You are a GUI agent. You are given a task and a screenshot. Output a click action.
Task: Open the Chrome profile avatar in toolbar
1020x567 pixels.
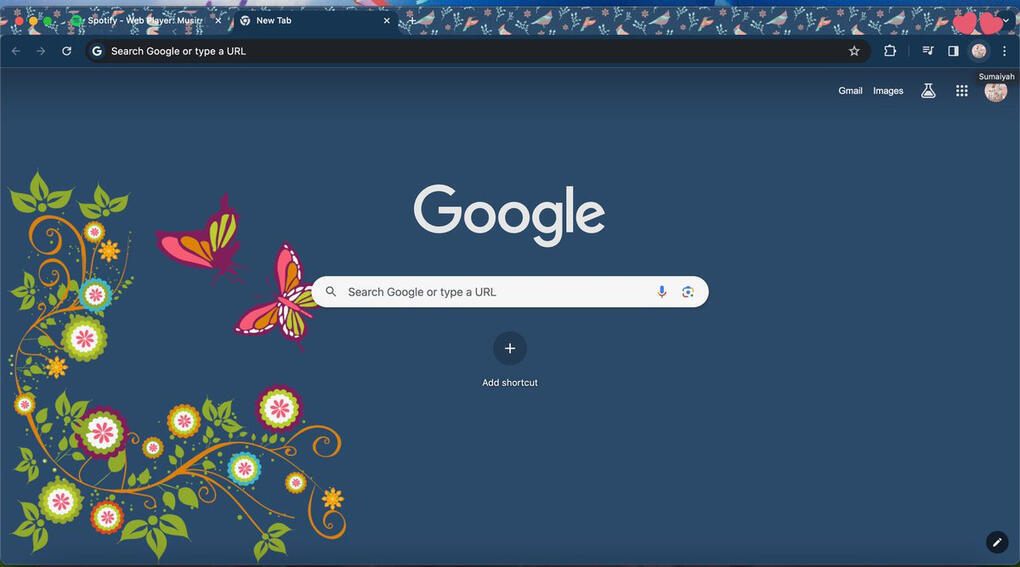pos(979,51)
